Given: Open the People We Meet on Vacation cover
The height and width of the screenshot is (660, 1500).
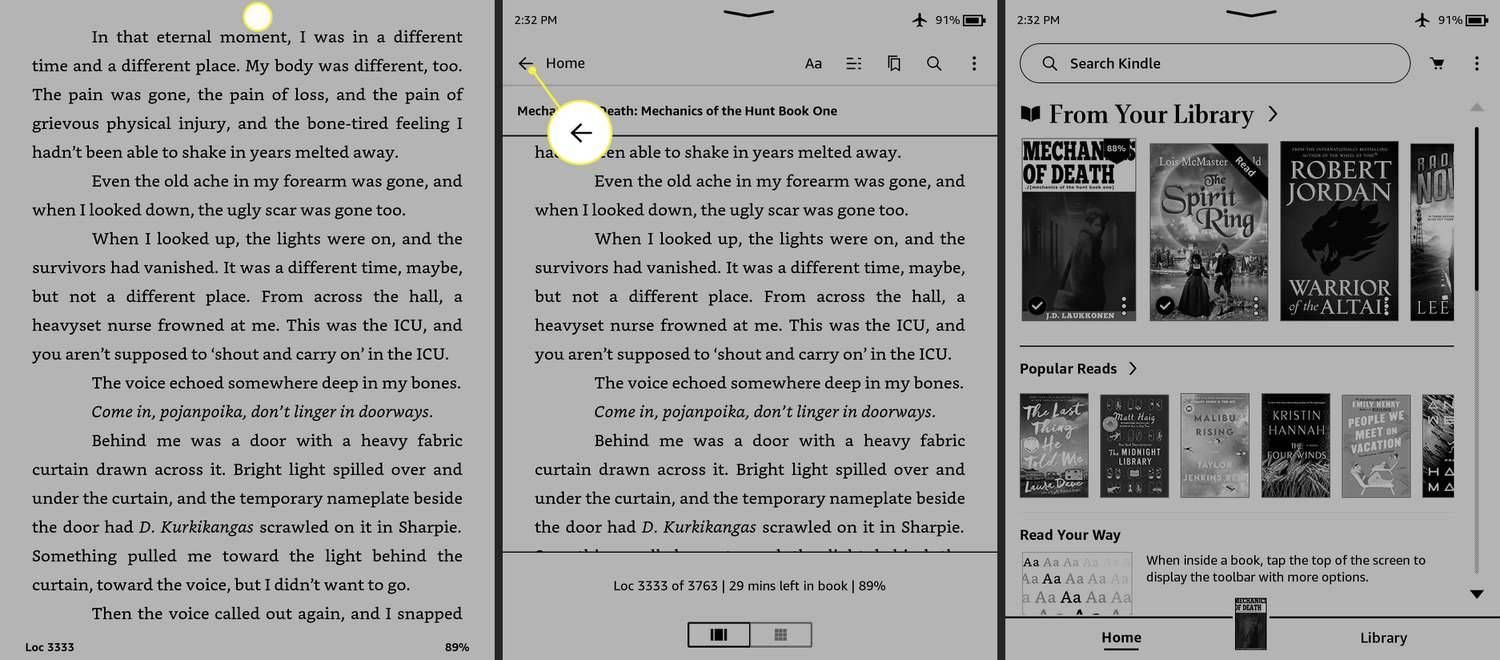Looking at the screenshot, I should point(1376,445).
